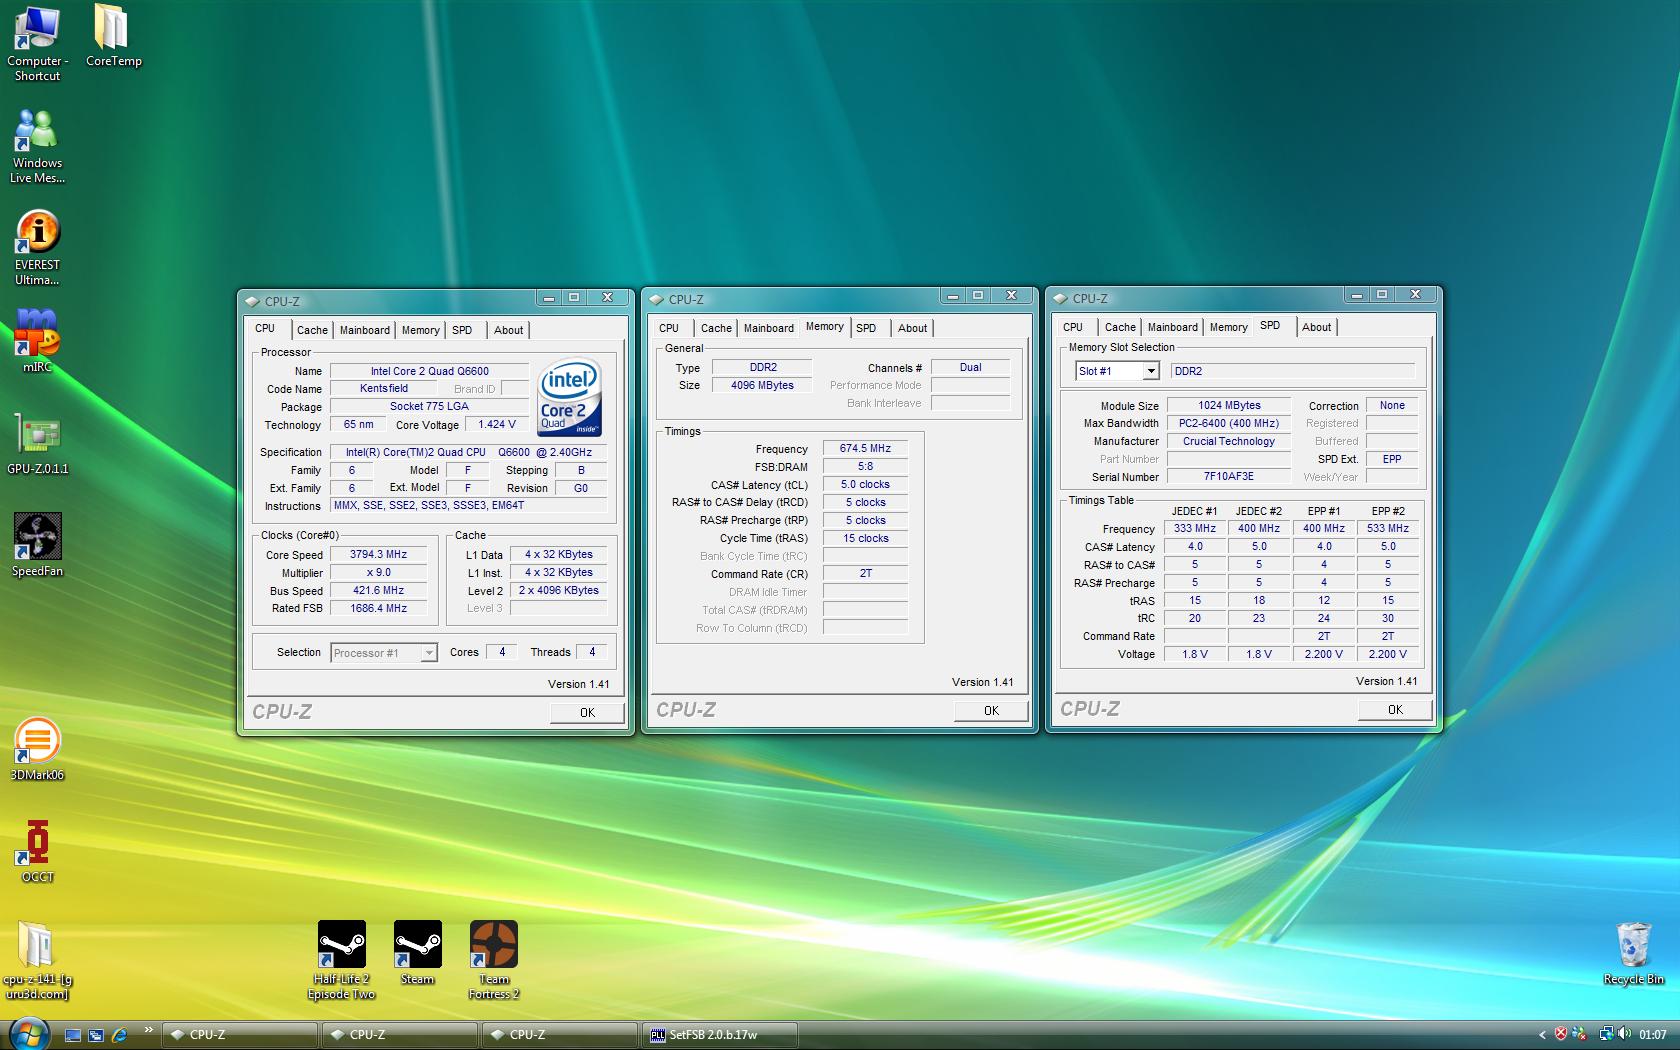This screenshot has height=1050, width=1680.
Task: Click the taskbar clock showing 01:07
Action: tap(1653, 1035)
